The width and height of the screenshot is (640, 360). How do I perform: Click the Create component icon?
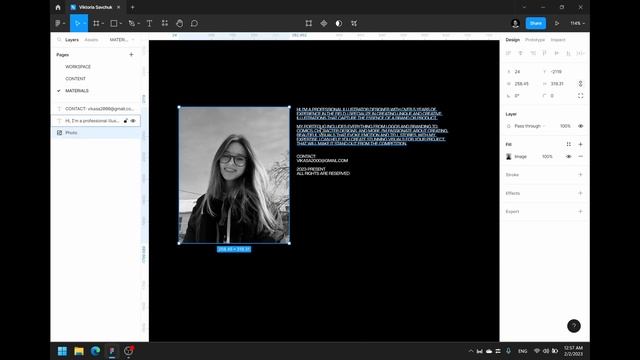click(x=324, y=23)
